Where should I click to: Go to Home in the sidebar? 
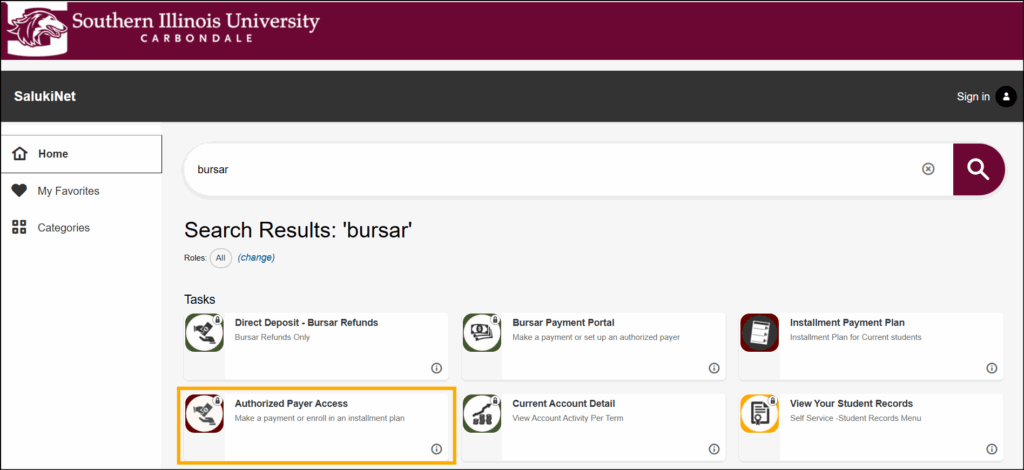tap(53, 154)
